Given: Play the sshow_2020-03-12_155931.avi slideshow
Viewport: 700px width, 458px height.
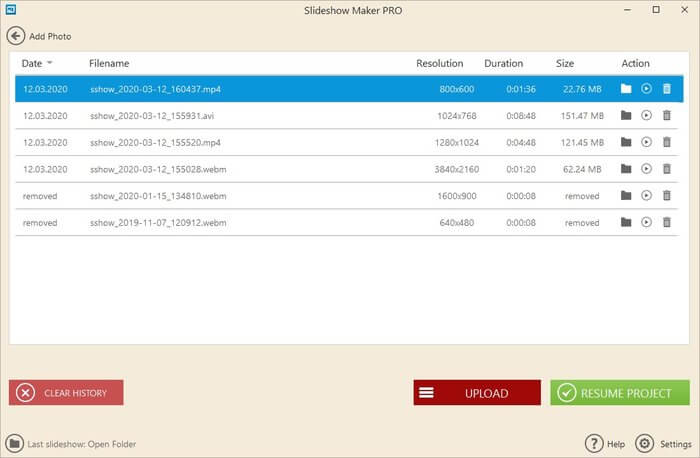Looking at the screenshot, I should click(646, 116).
